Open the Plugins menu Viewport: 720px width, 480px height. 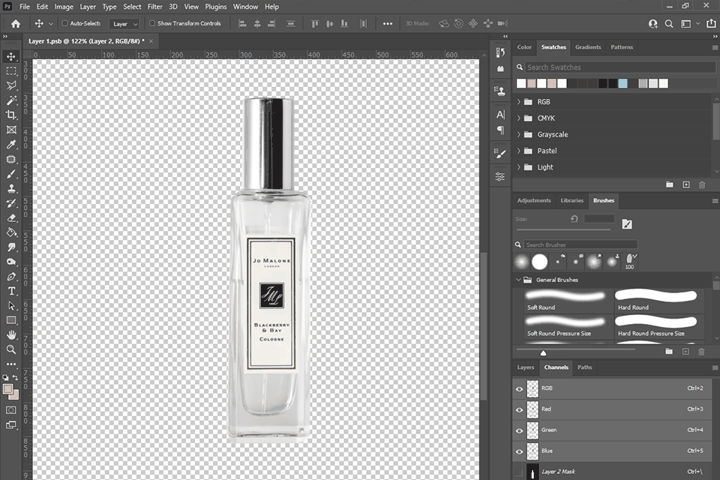(216, 7)
